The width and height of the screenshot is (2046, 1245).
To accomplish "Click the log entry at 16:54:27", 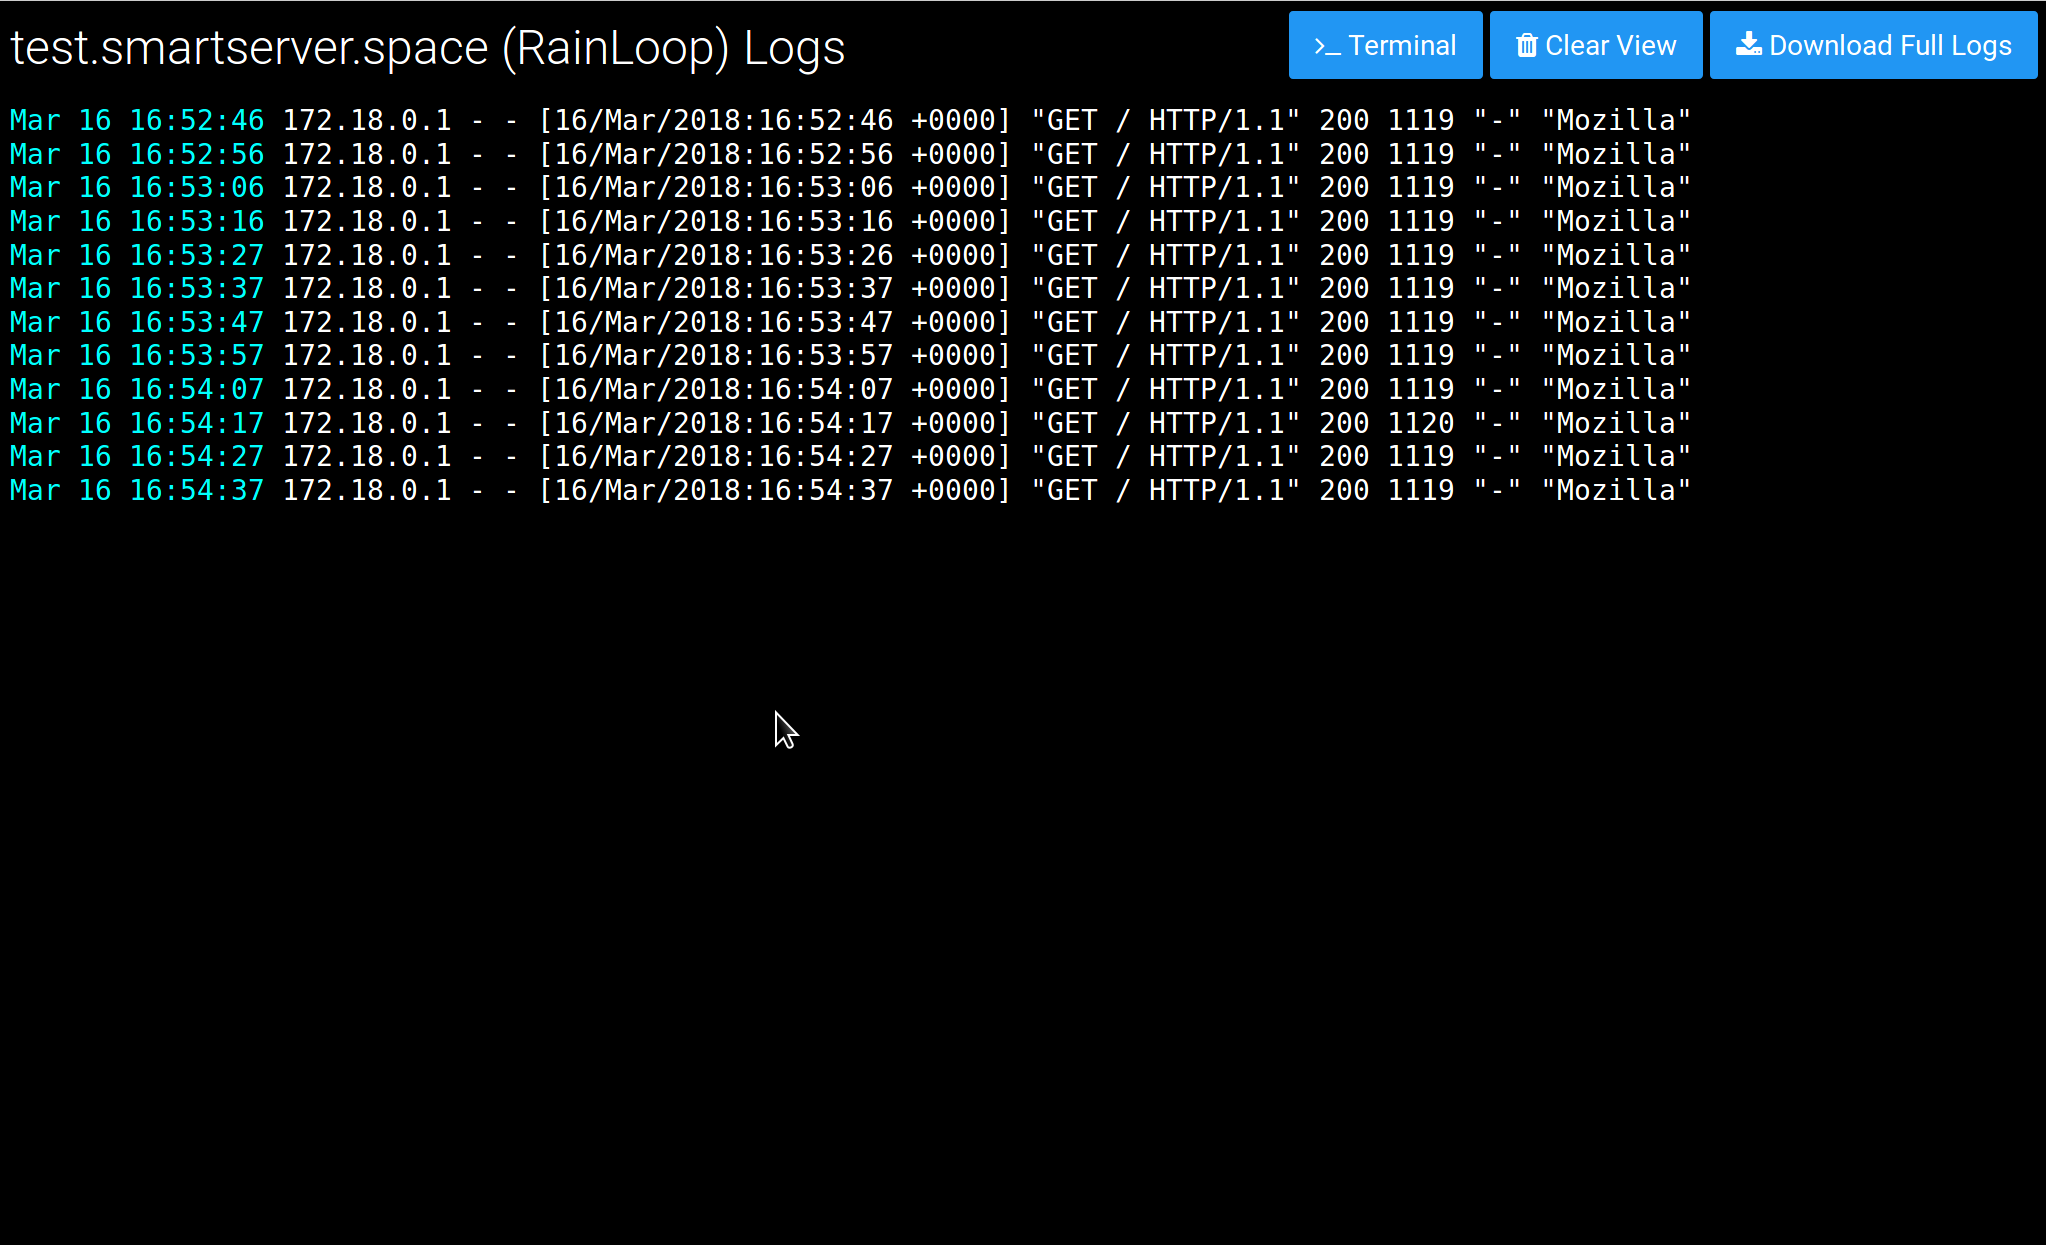I will (x=849, y=457).
